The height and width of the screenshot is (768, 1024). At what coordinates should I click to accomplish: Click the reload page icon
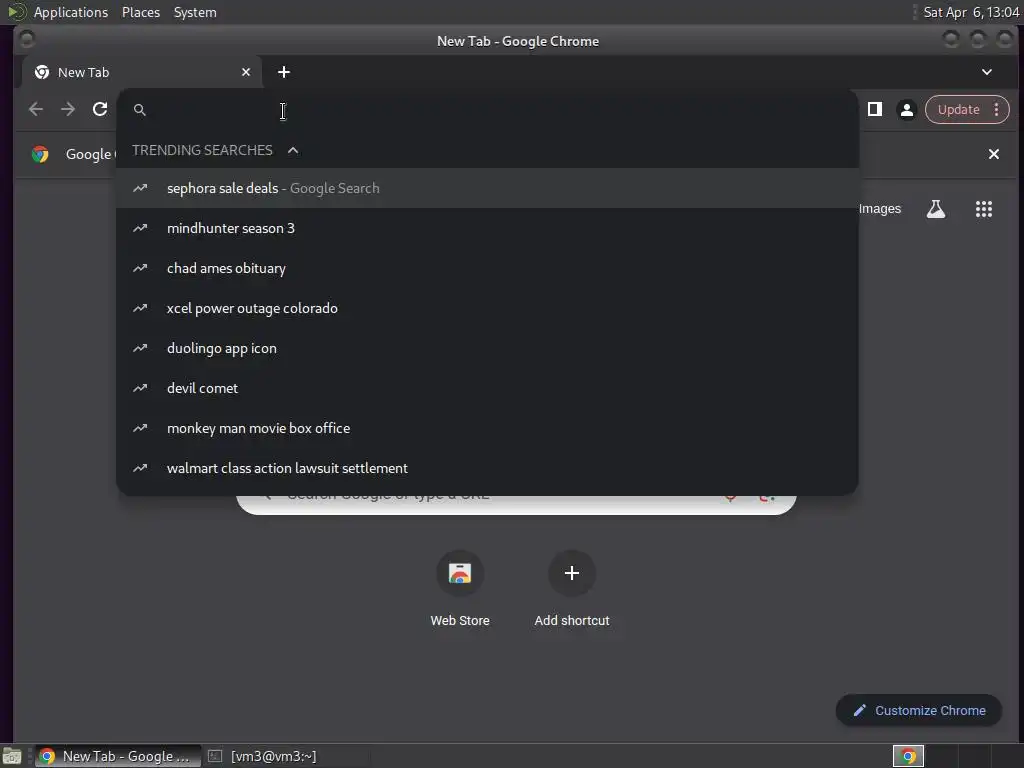point(100,109)
